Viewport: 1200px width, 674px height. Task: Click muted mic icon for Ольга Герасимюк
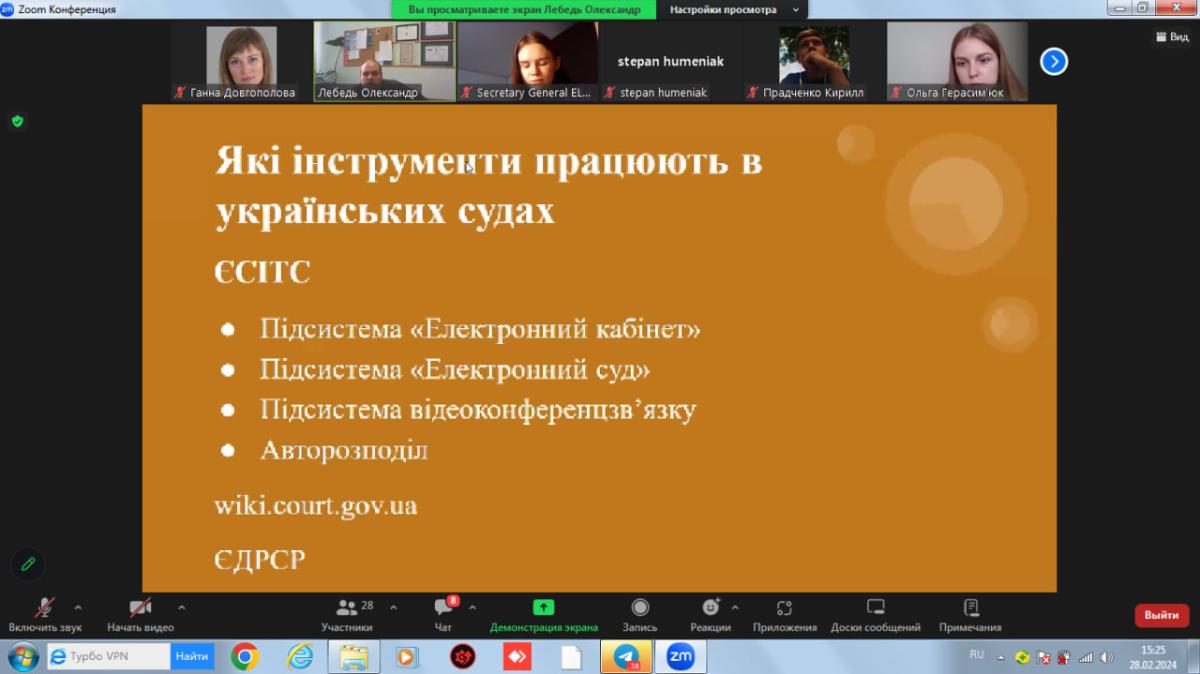[x=896, y=92]
